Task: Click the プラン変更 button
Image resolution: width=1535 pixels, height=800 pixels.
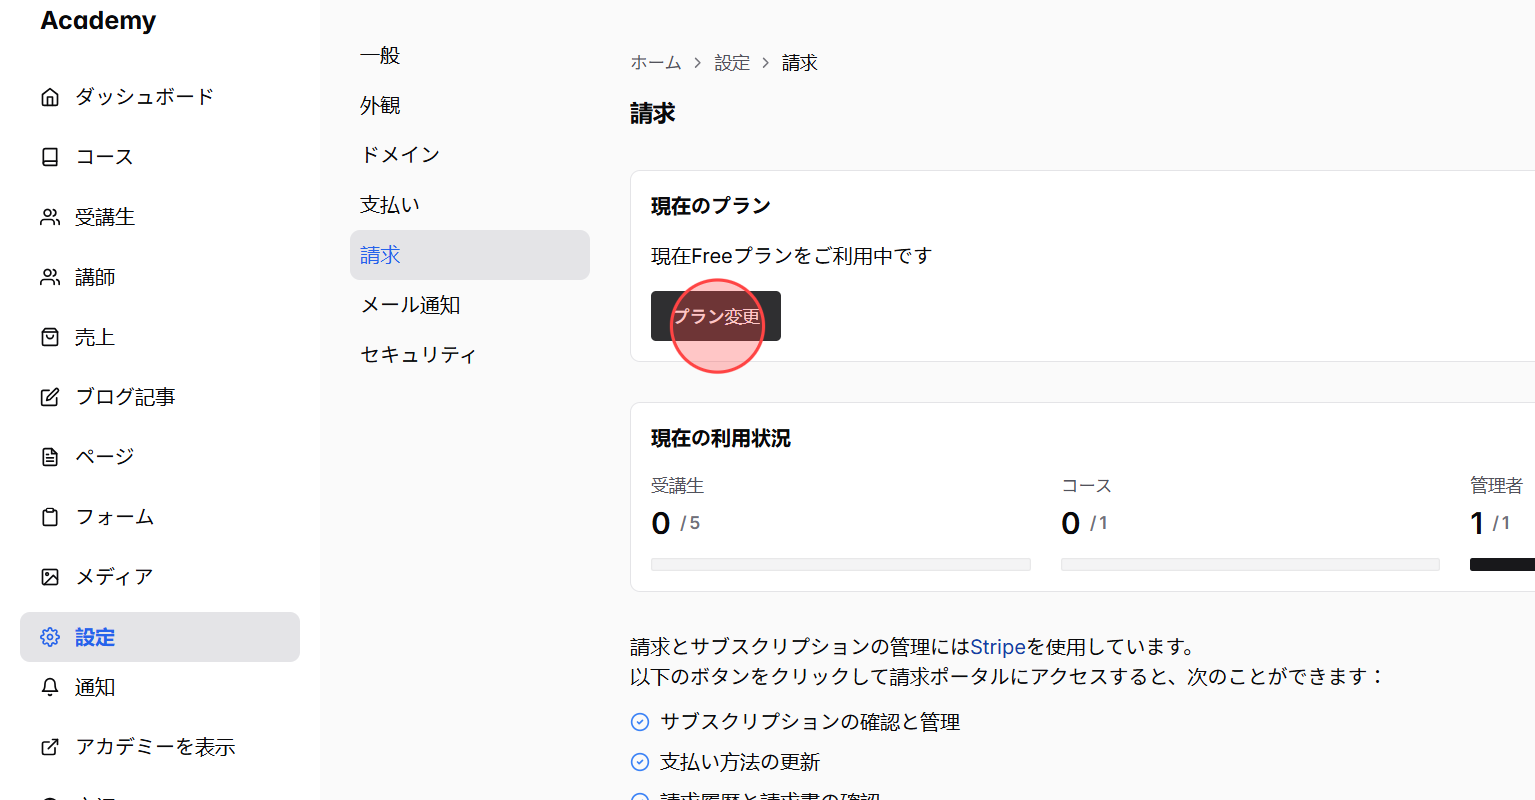Action: tap(716, 315)
